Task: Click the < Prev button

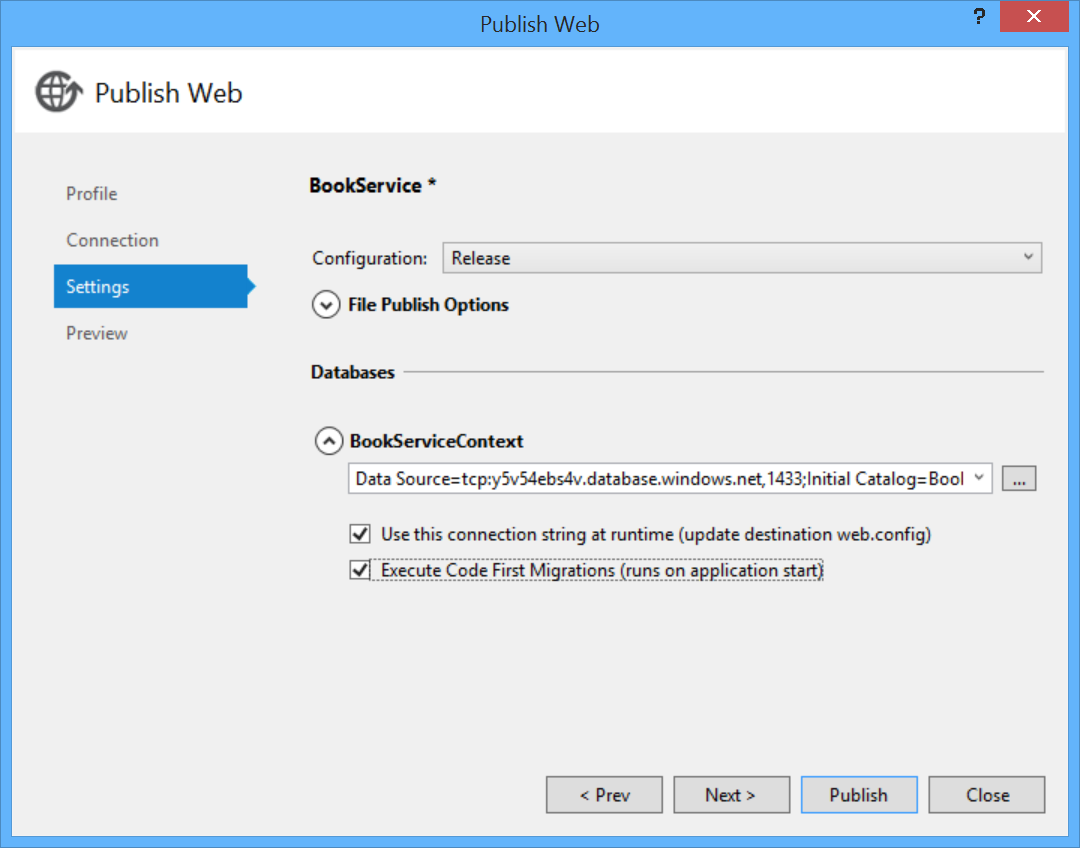Action: coord(604,795)
